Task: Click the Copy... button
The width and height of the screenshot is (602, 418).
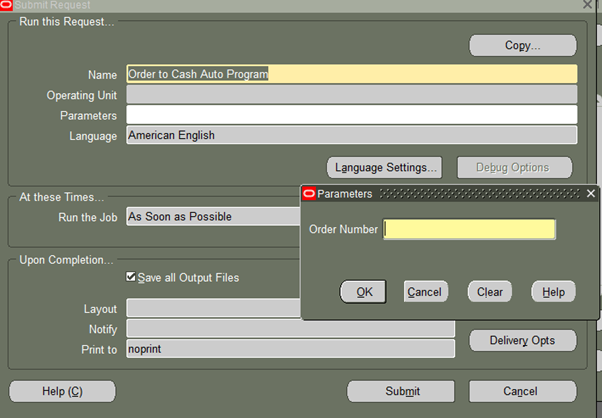Action: 523,46
